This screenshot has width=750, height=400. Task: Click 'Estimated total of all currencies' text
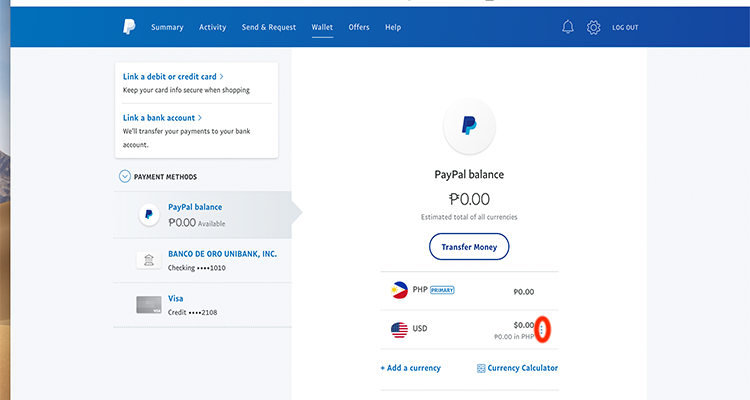[x=469, y=217]
